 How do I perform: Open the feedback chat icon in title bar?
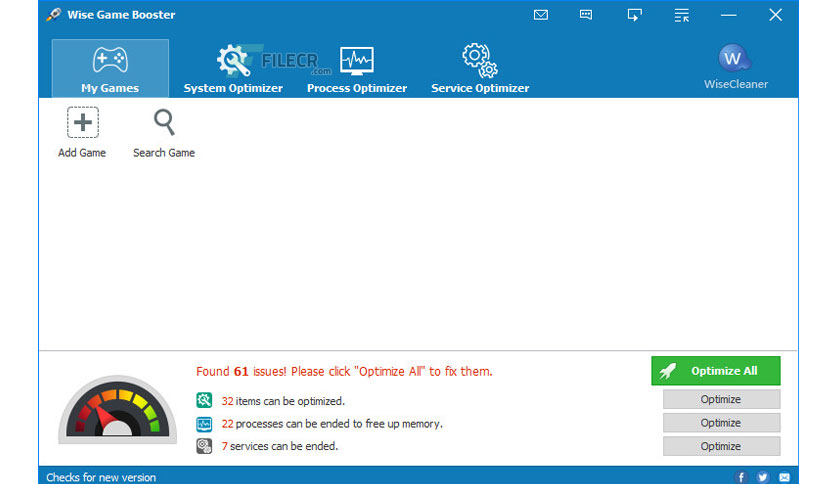coord(586,15)
